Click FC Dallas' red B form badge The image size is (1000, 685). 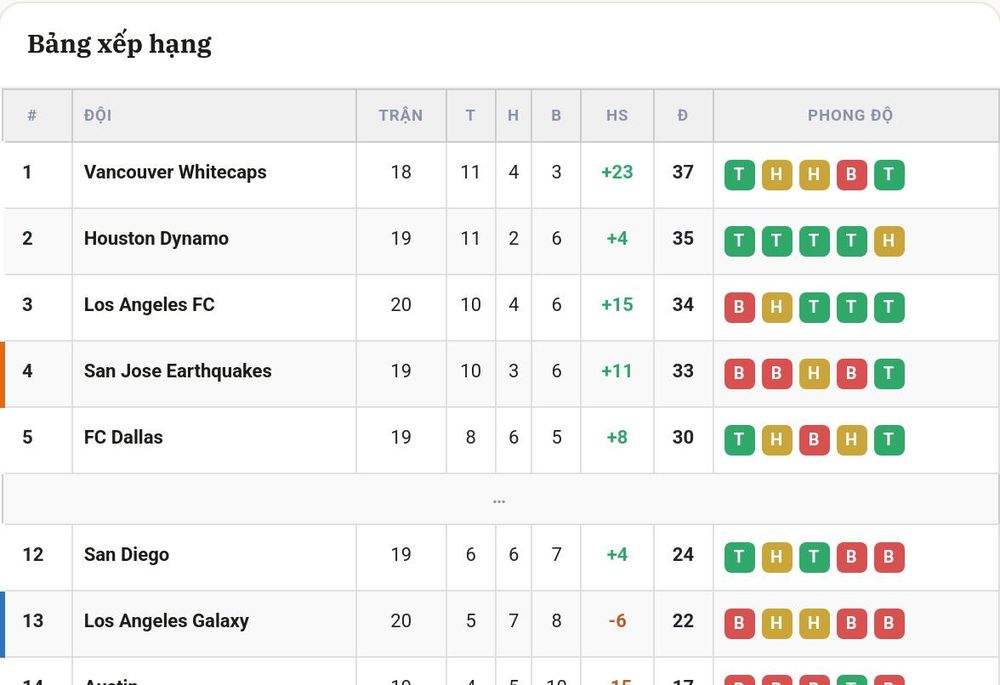[814, 440]
